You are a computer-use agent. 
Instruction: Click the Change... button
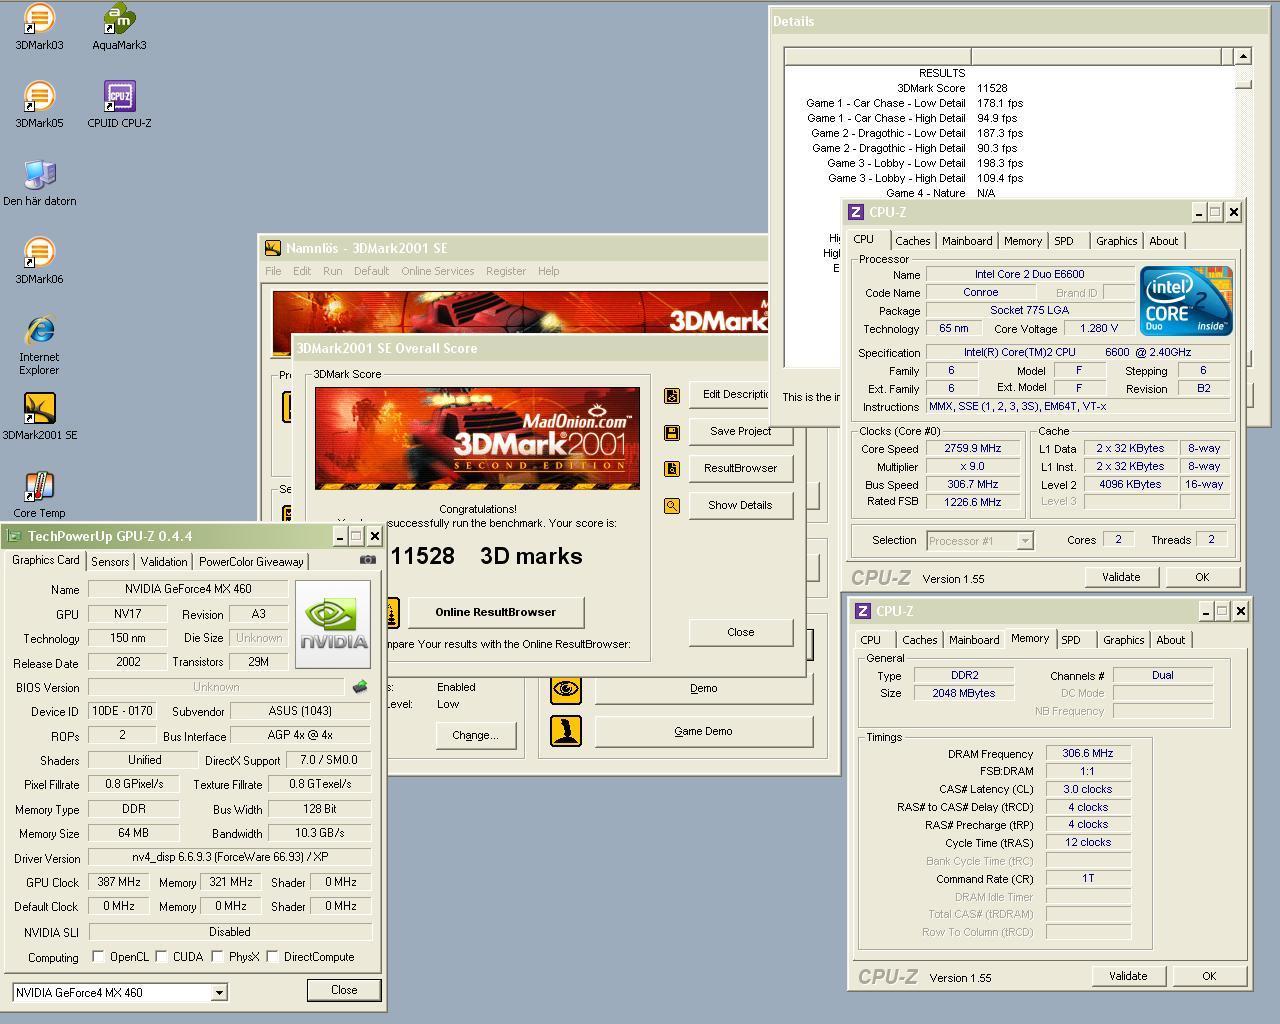(475, 735)
